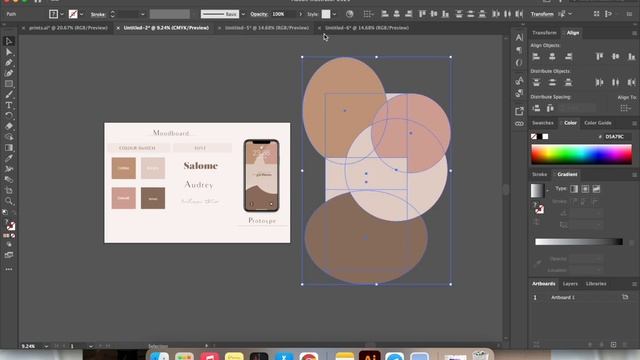
Task: Switch to the Color Guide tab
Action: pyautogui.click(x=598, y=123)
